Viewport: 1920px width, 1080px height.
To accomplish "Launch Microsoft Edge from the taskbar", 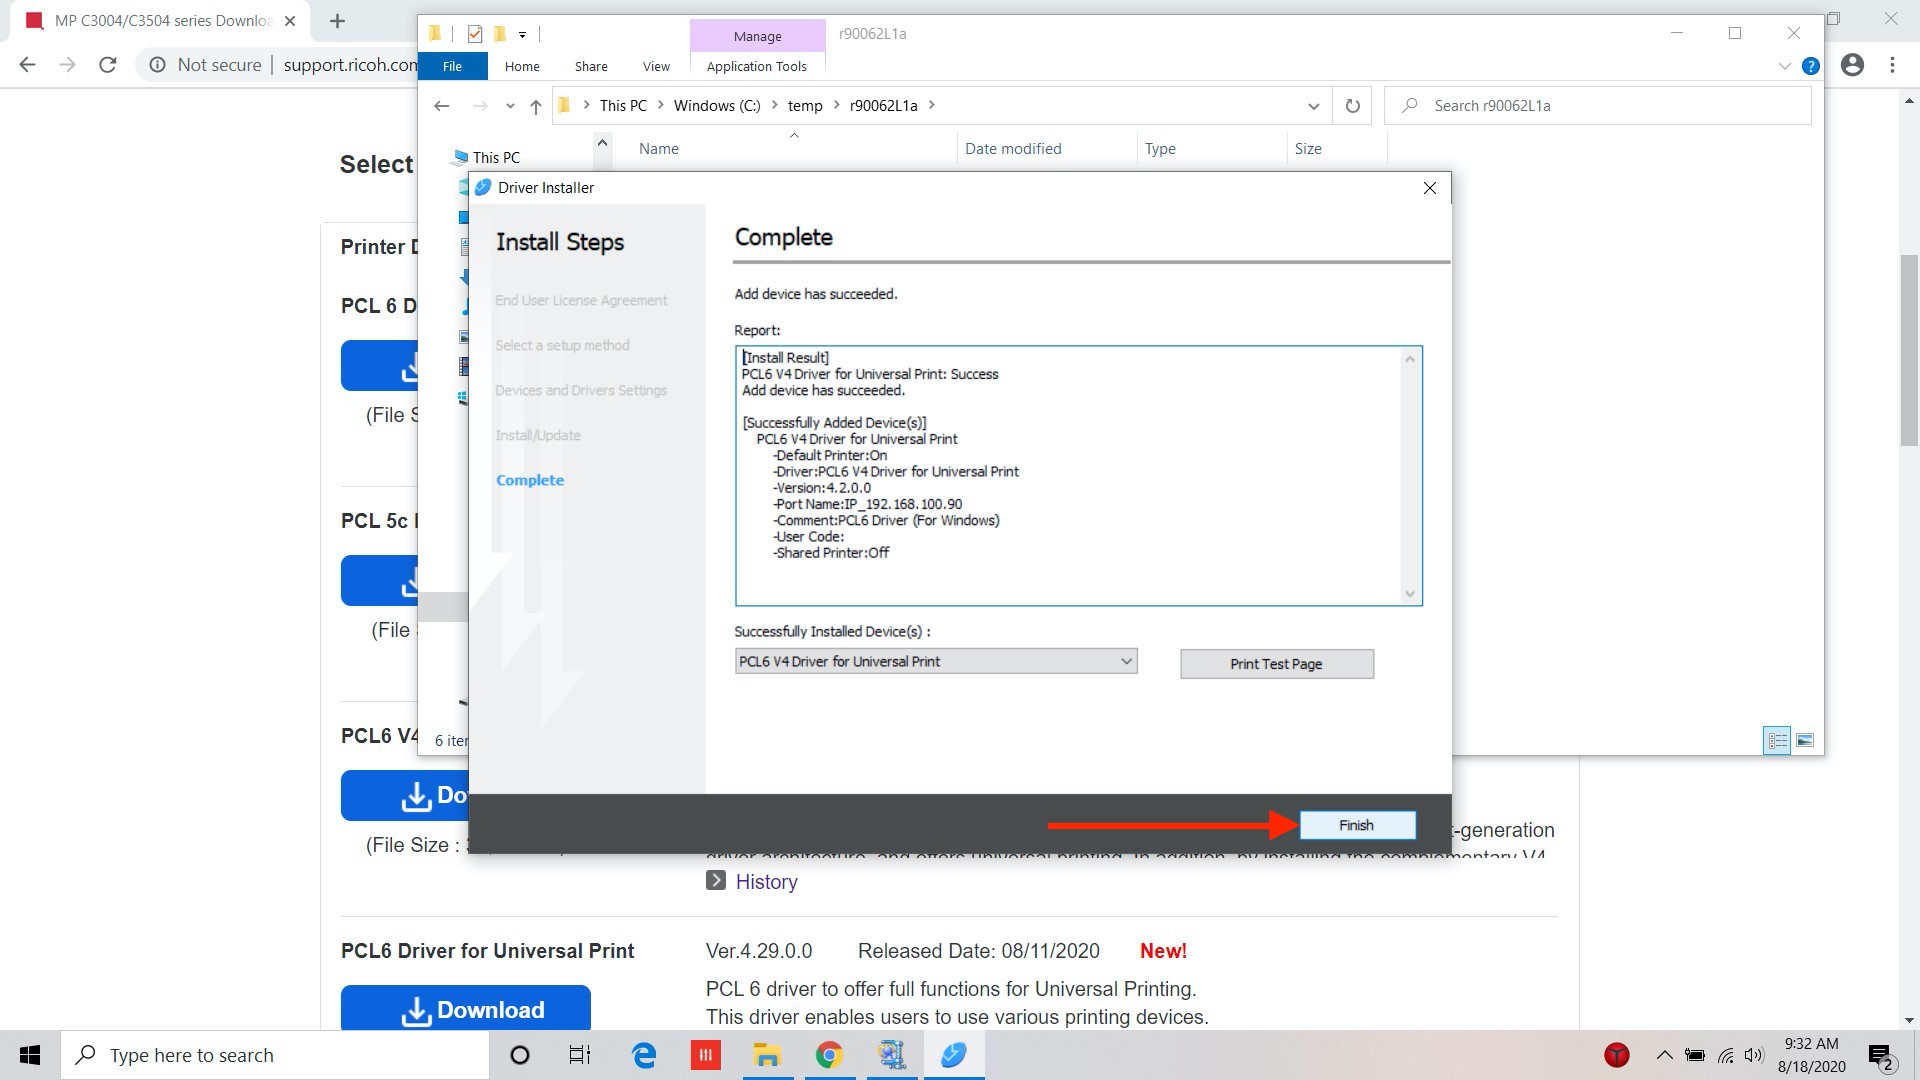I will [644, 1055].
